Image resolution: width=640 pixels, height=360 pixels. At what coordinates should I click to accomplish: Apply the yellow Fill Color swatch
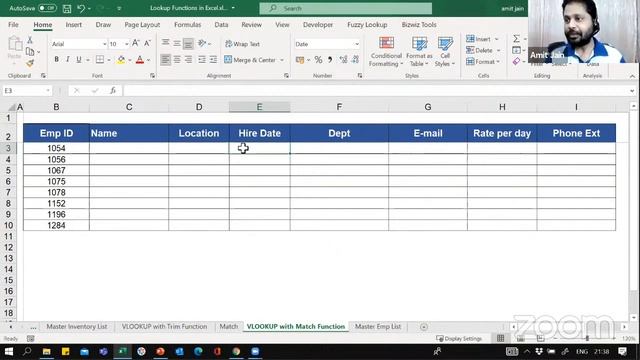click(121, 60)
